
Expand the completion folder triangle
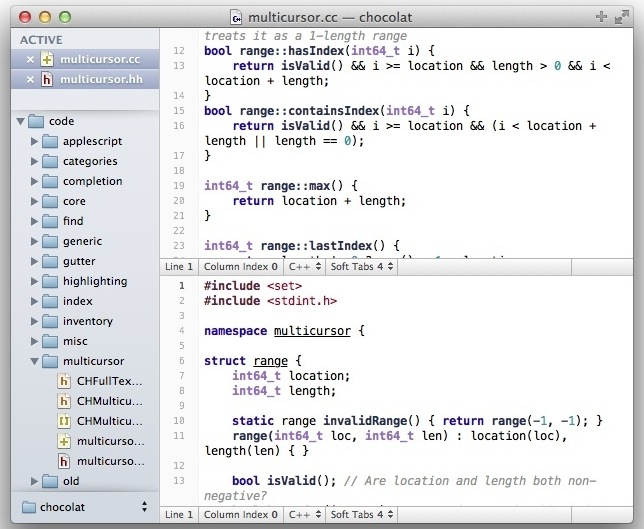pyautogui.click(x=35, y=181)
